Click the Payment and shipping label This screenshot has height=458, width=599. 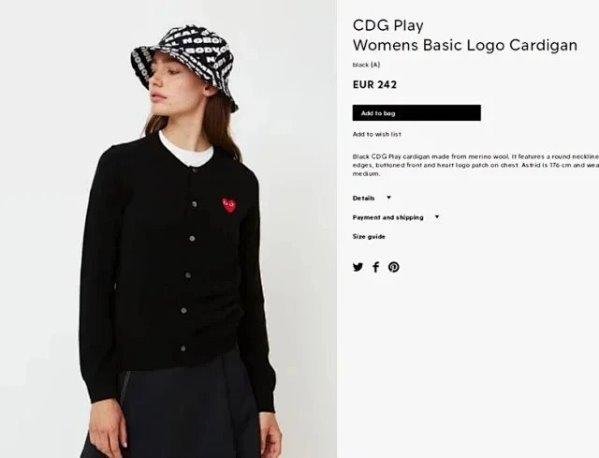[x=388, y=218]
